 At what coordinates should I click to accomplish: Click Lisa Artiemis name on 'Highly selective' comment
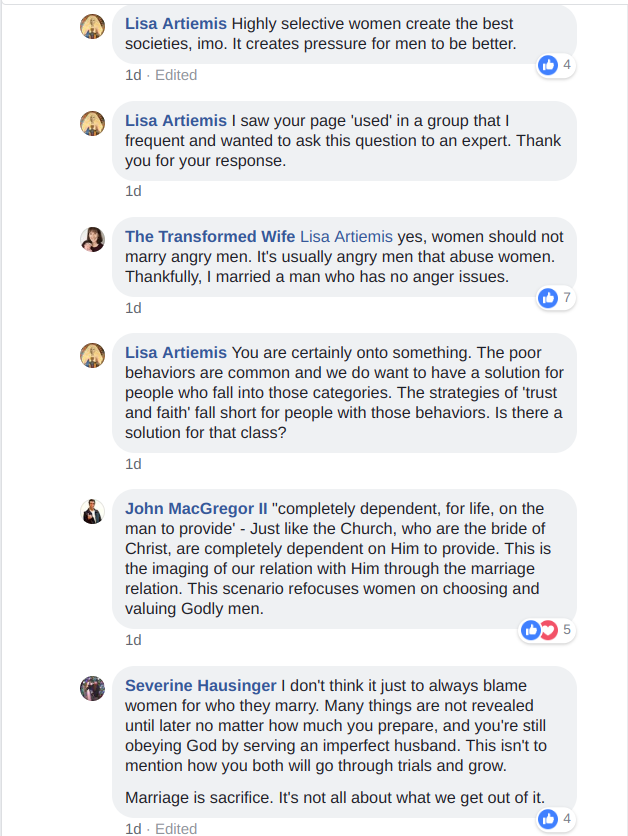point(176,21)
